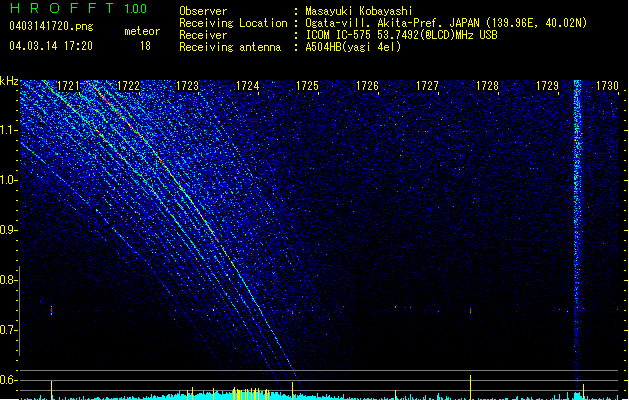
Task: Click the 1727 time axis marker
Action: (x=427, y=86)
